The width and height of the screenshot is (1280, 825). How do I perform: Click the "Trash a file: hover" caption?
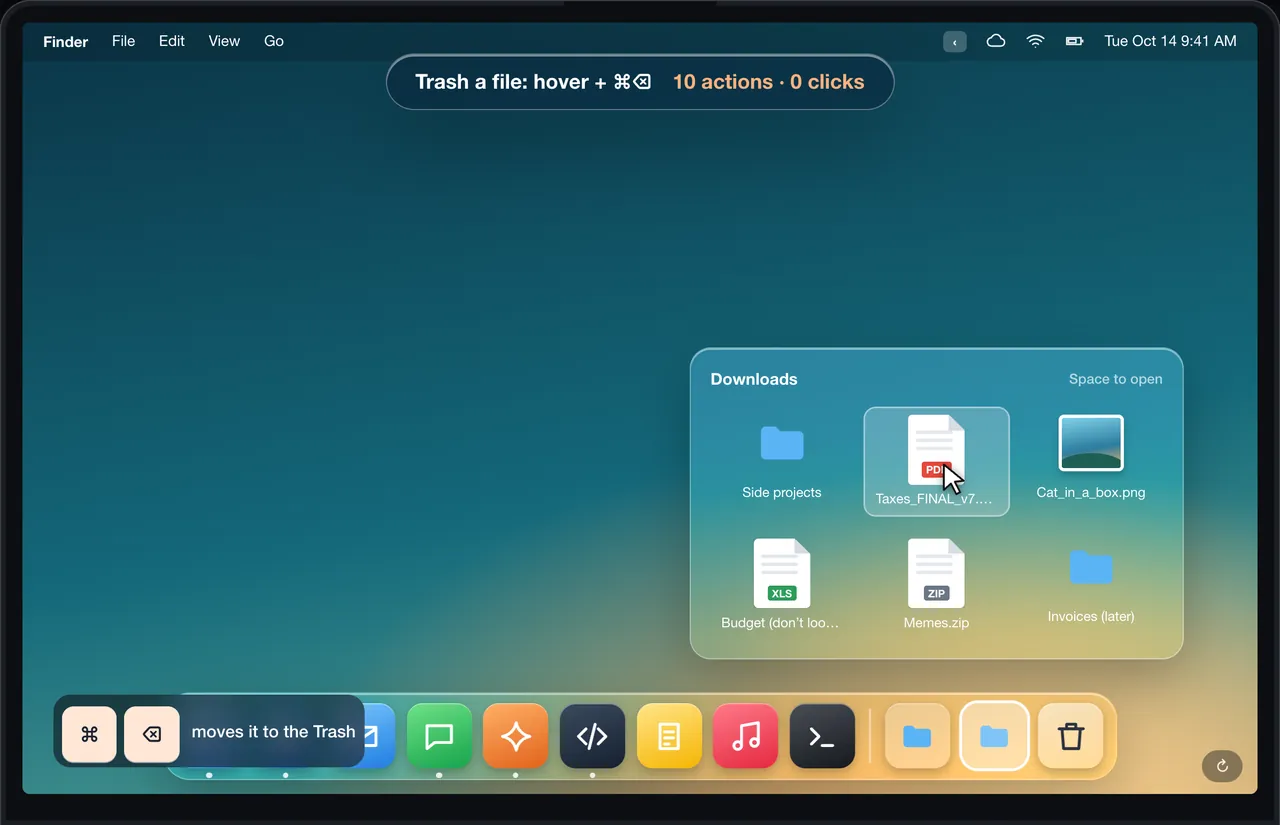pyautogui.click(x=502, y=82)
